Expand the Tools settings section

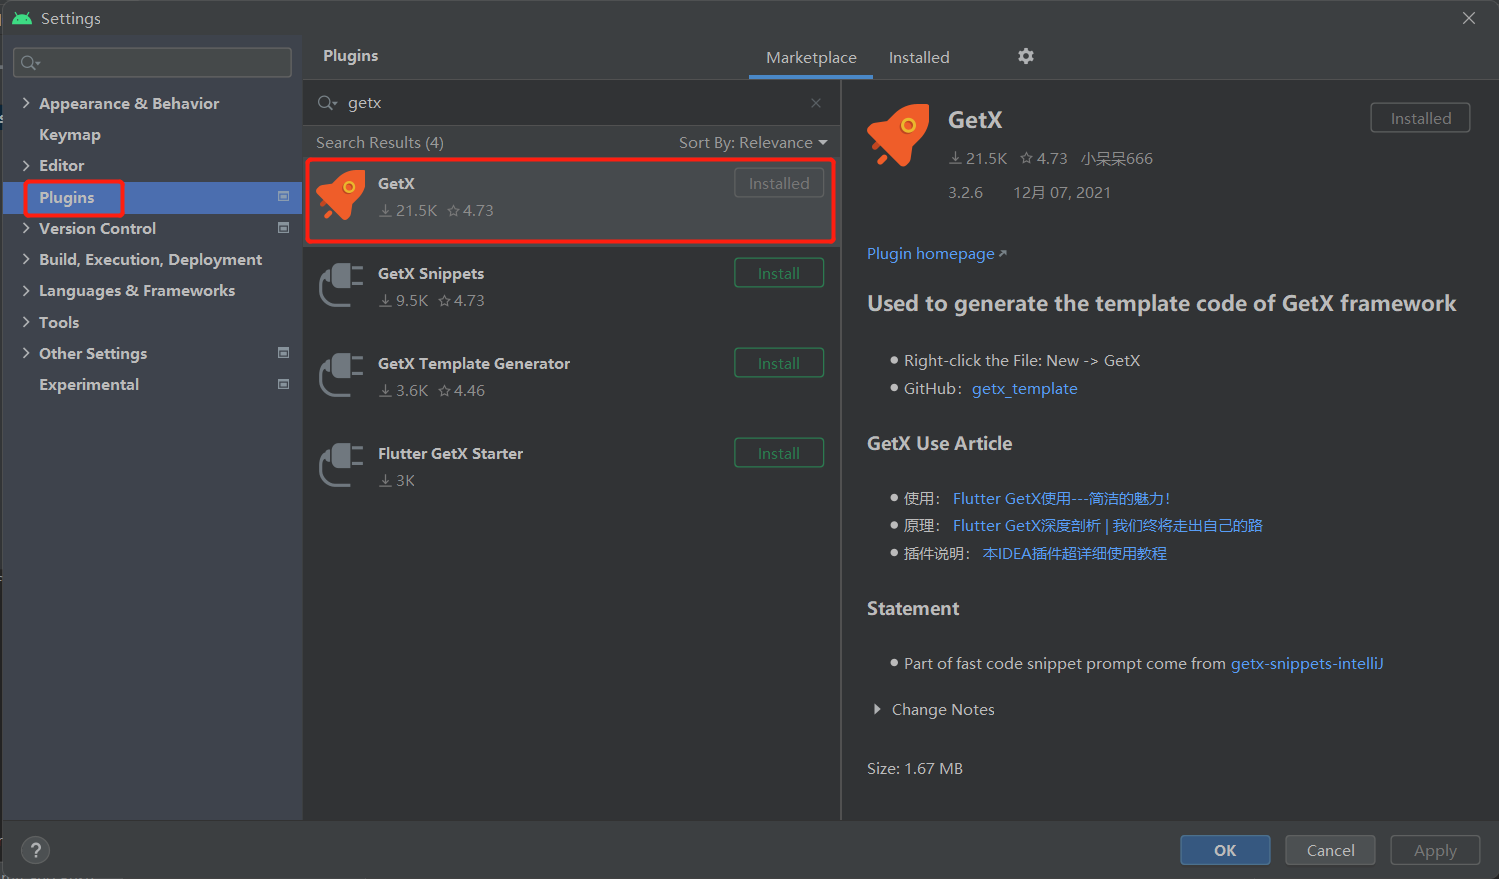[26, 322]
